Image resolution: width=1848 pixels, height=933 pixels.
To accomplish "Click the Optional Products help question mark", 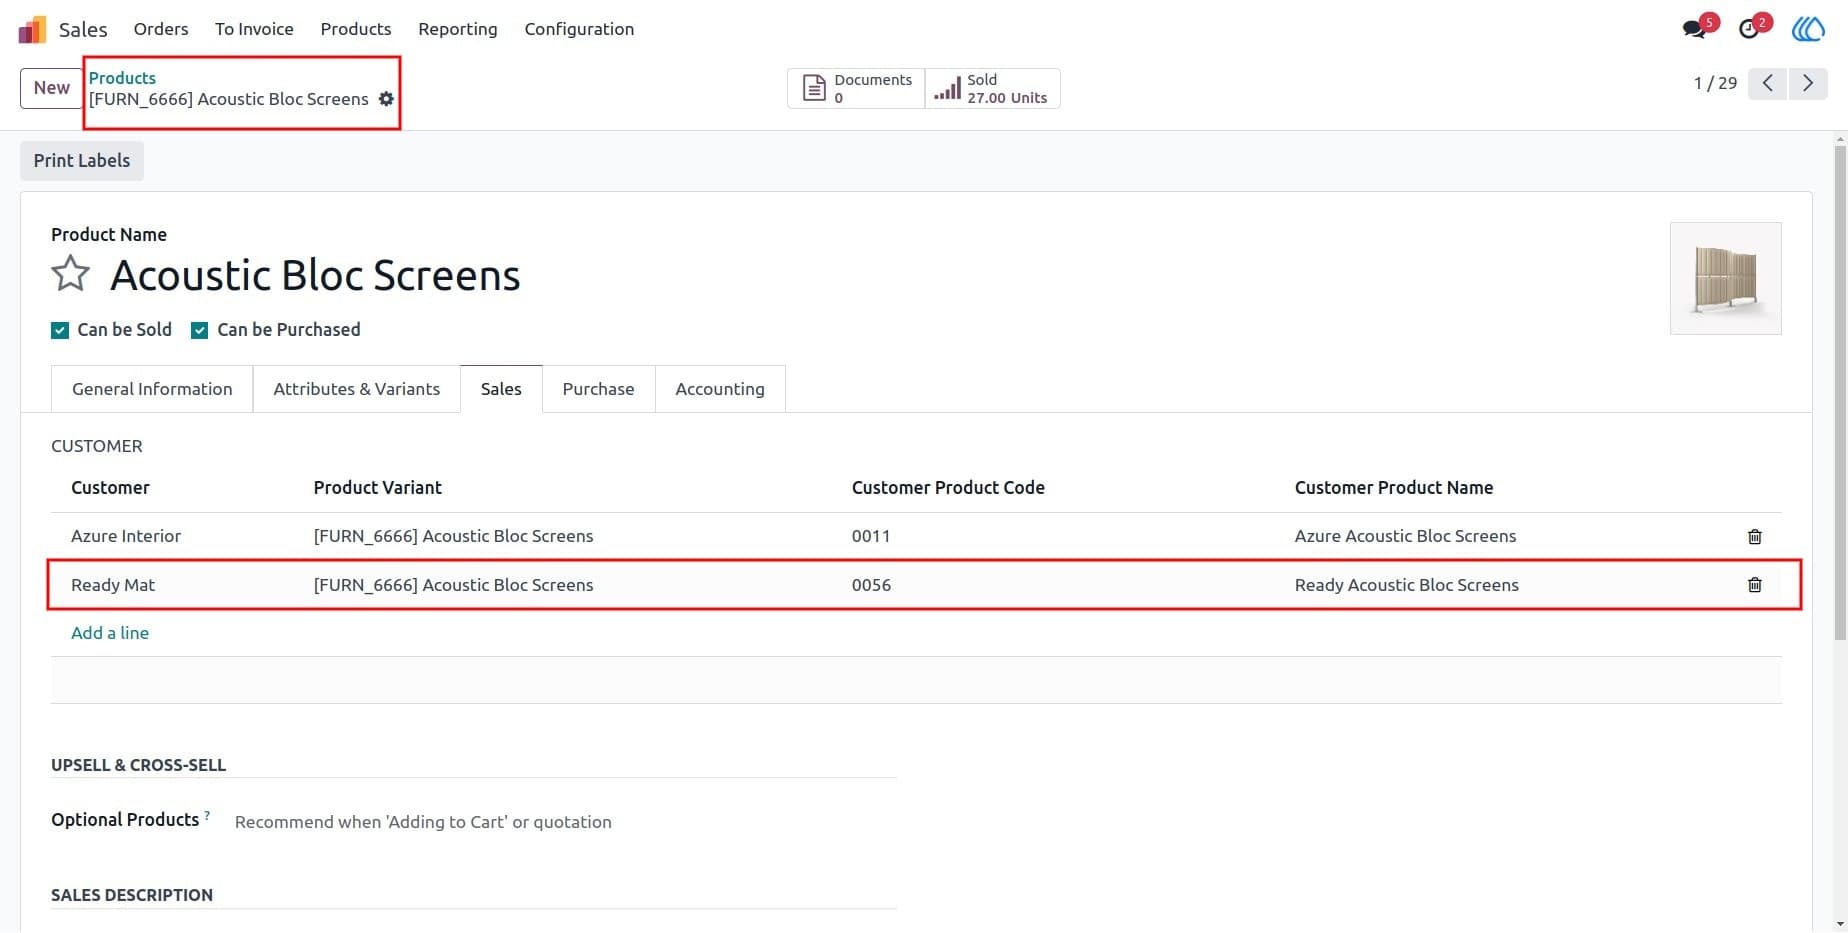I will coord(207,815).
